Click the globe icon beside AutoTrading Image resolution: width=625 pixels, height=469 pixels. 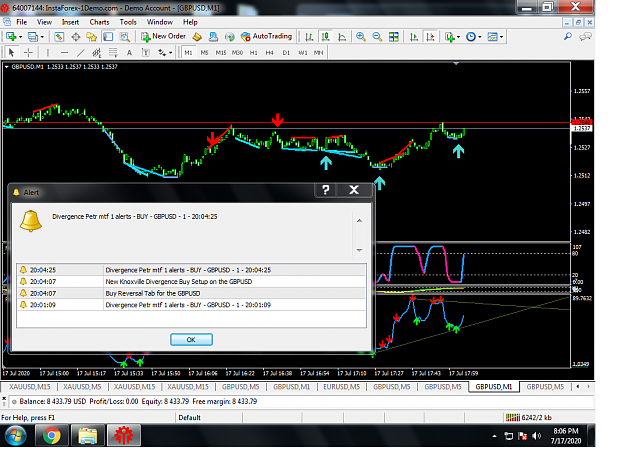pos(229,37)
